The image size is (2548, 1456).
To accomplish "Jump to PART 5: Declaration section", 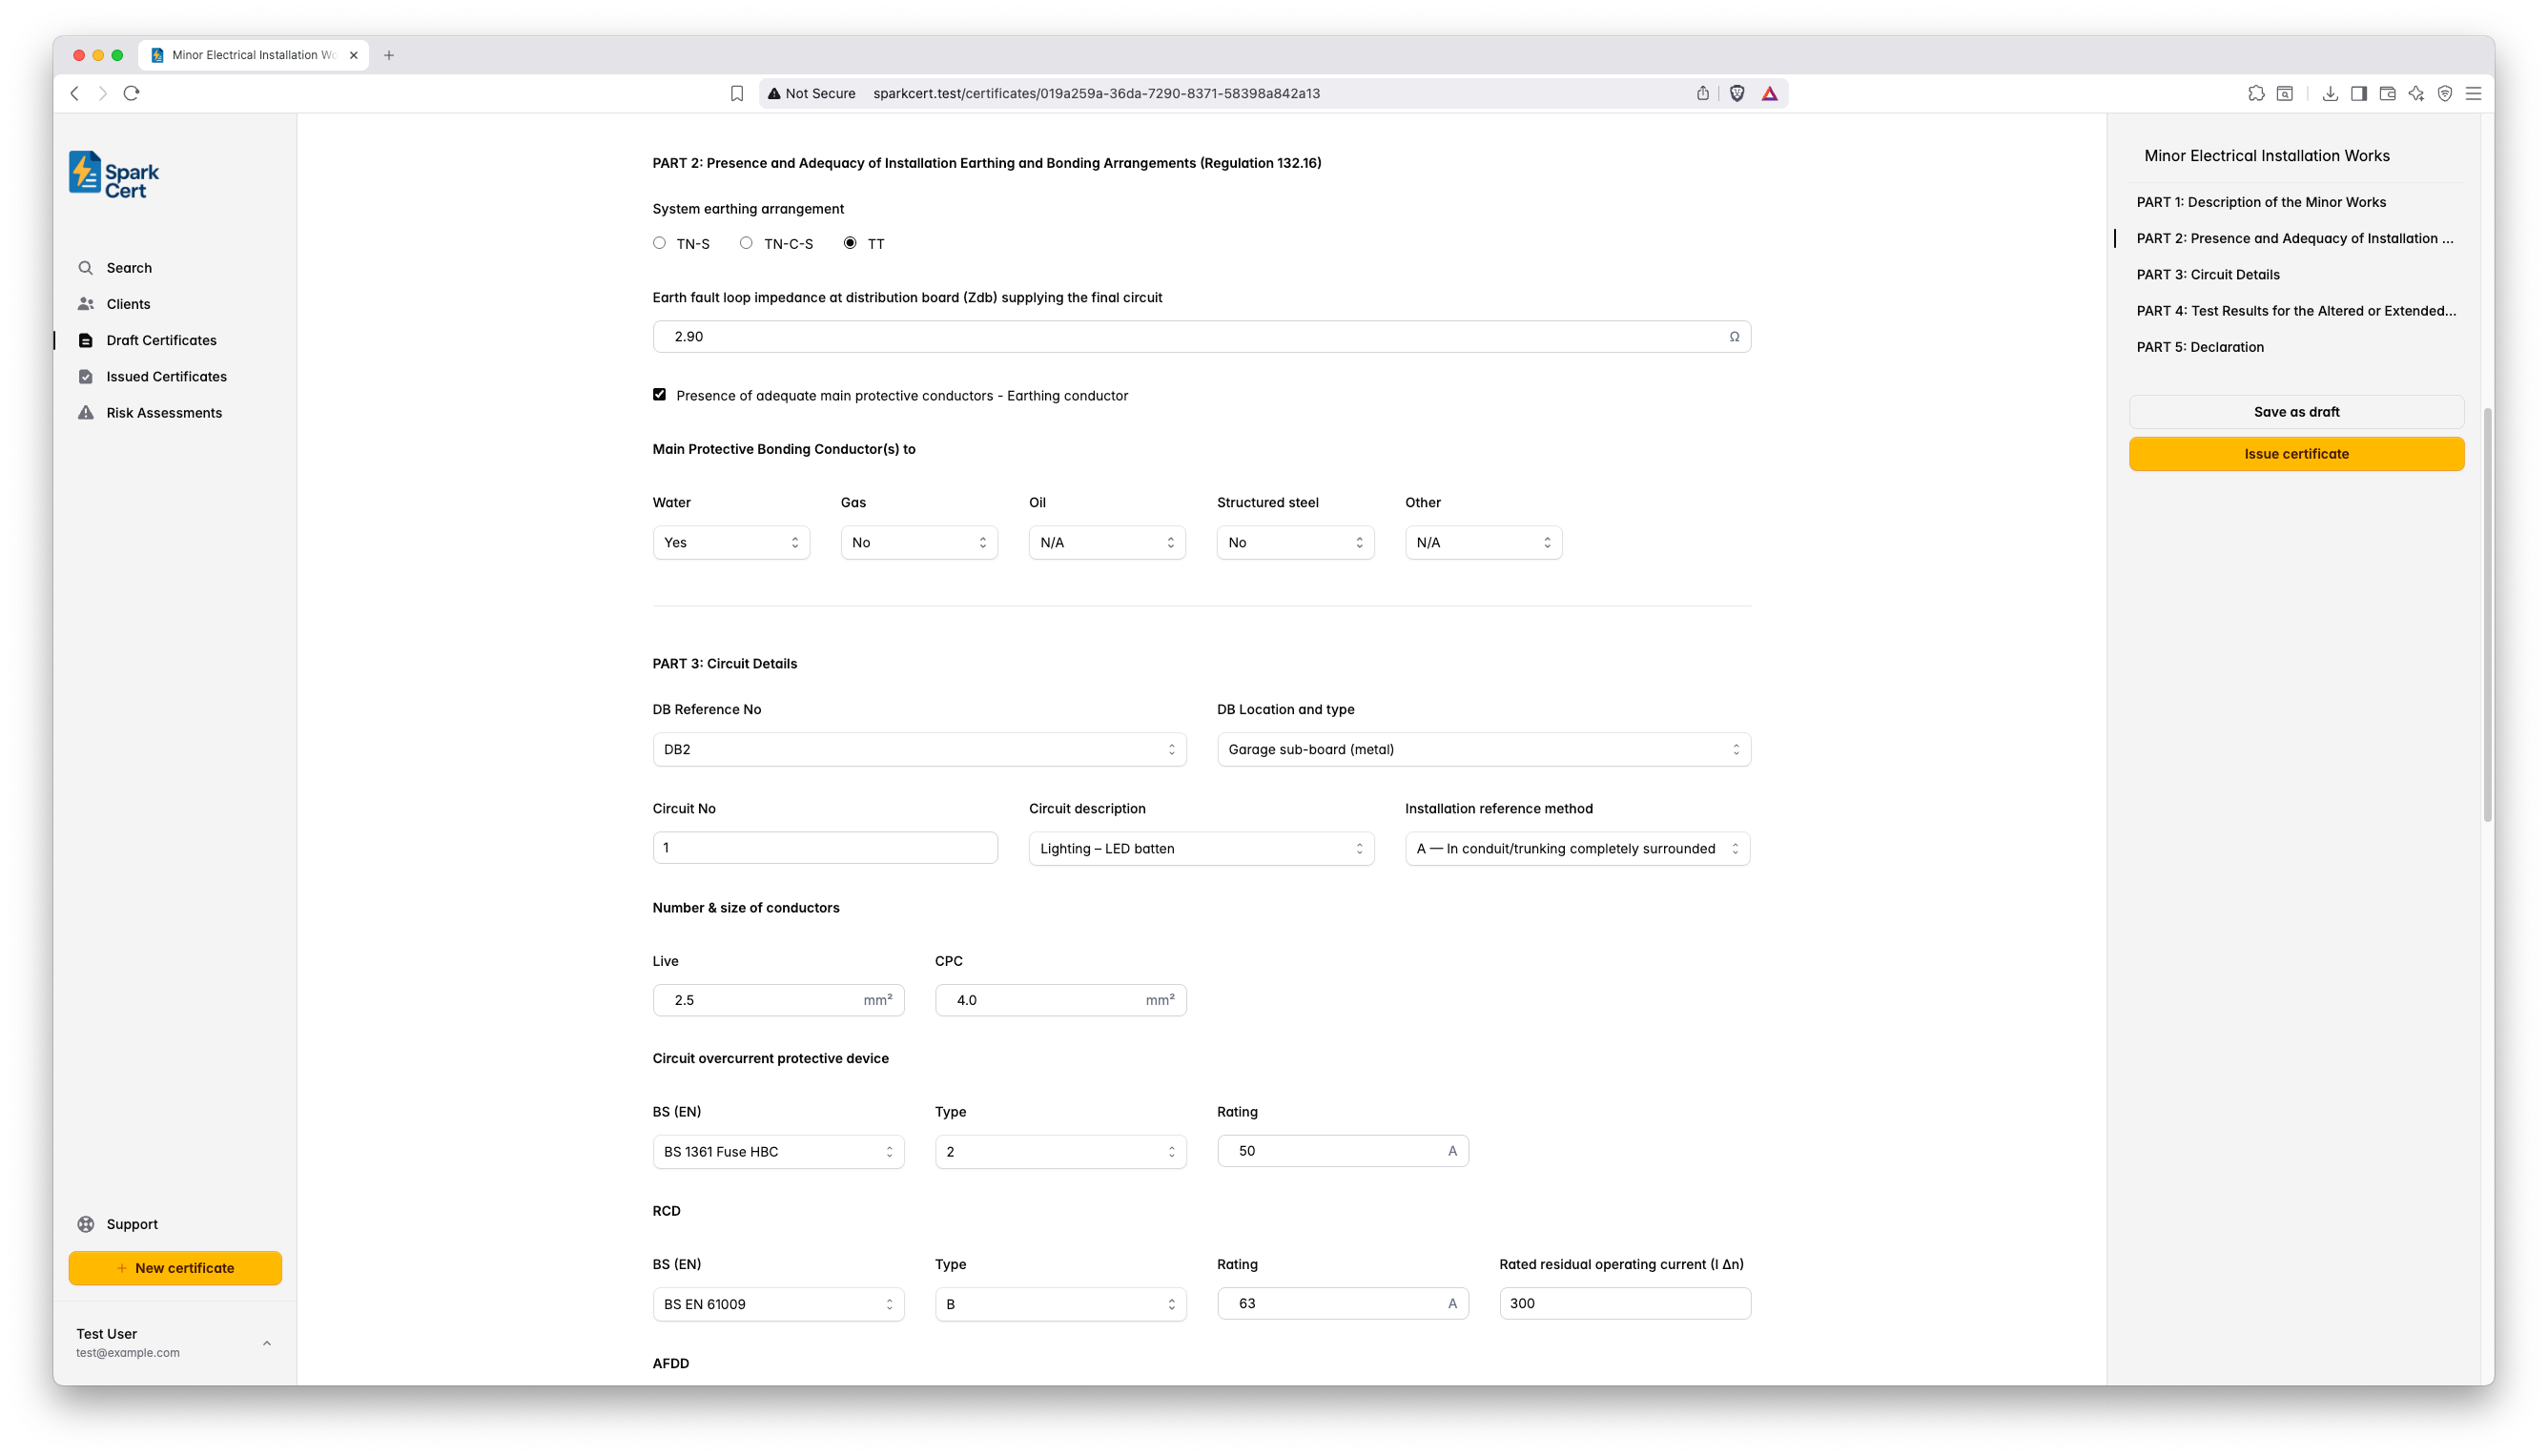I will point(2200,347).
